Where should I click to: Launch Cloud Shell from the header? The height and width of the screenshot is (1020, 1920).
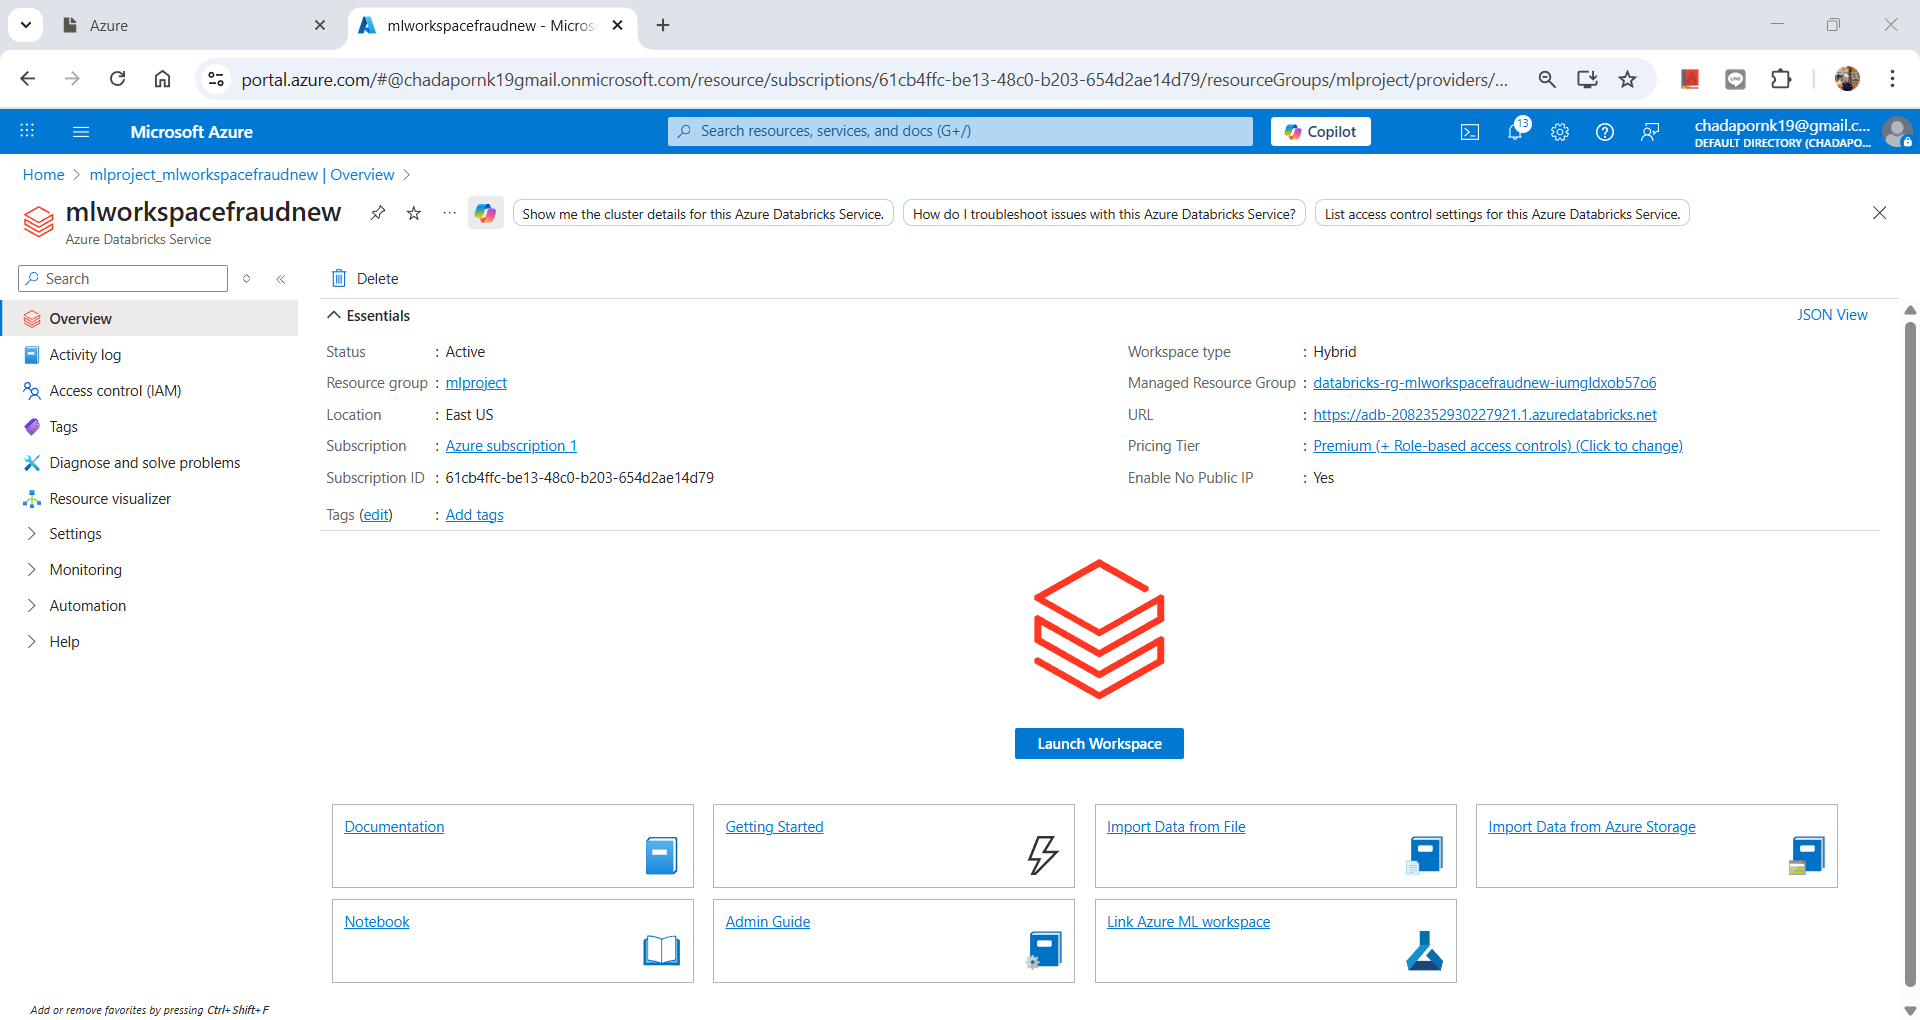1470,132
